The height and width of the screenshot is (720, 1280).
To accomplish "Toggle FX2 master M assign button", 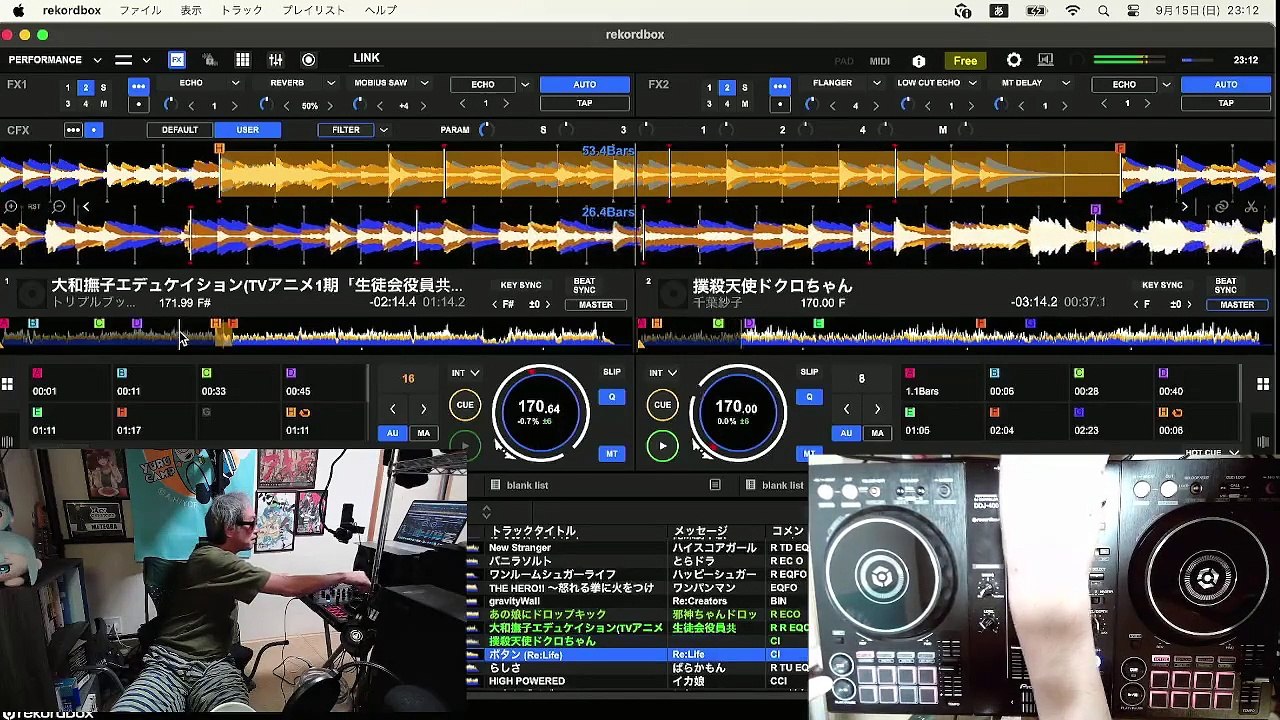I will click(745, 104).
